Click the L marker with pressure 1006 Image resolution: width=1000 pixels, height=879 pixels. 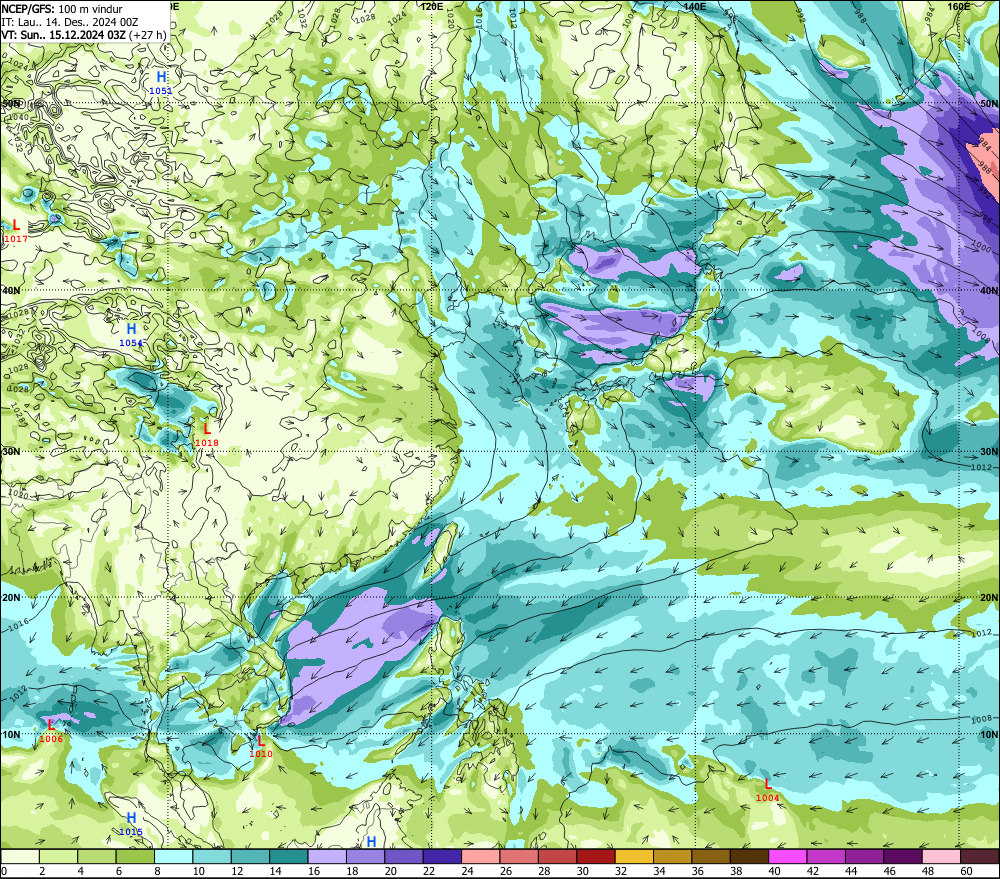coord(51,725)
